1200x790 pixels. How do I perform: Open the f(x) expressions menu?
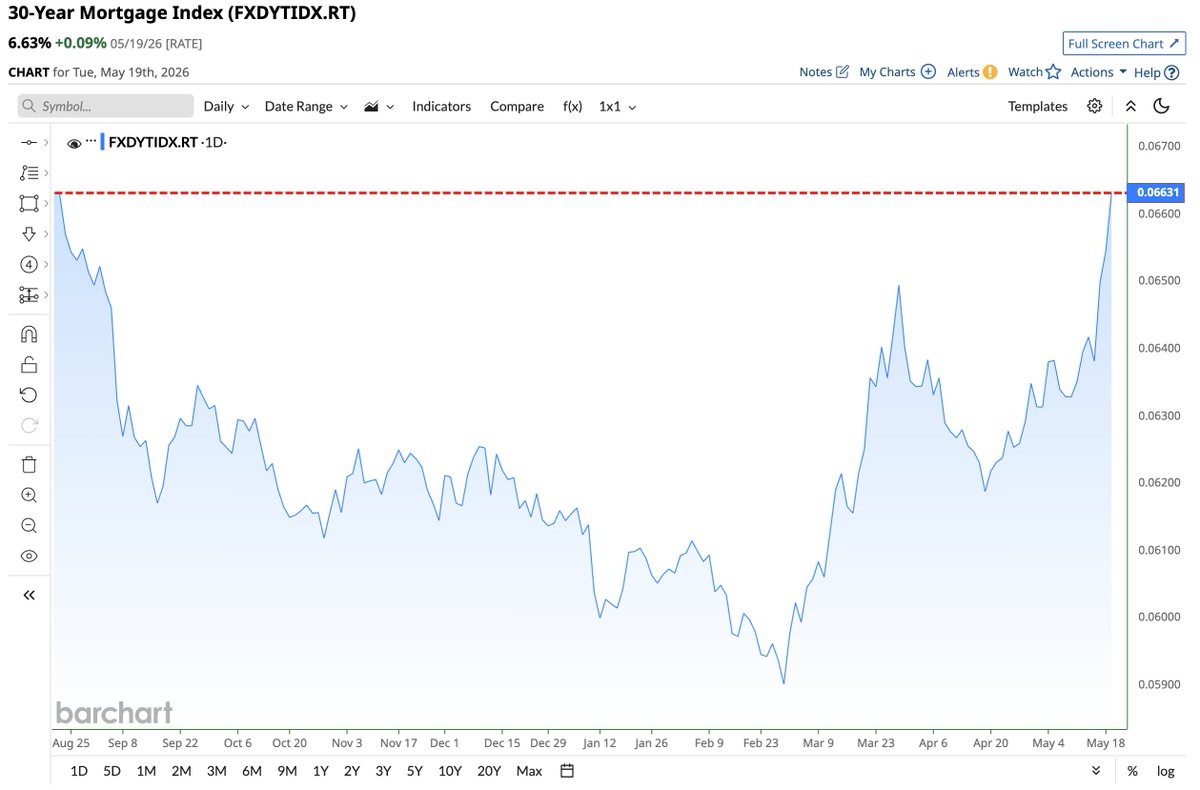coord(573,106)
